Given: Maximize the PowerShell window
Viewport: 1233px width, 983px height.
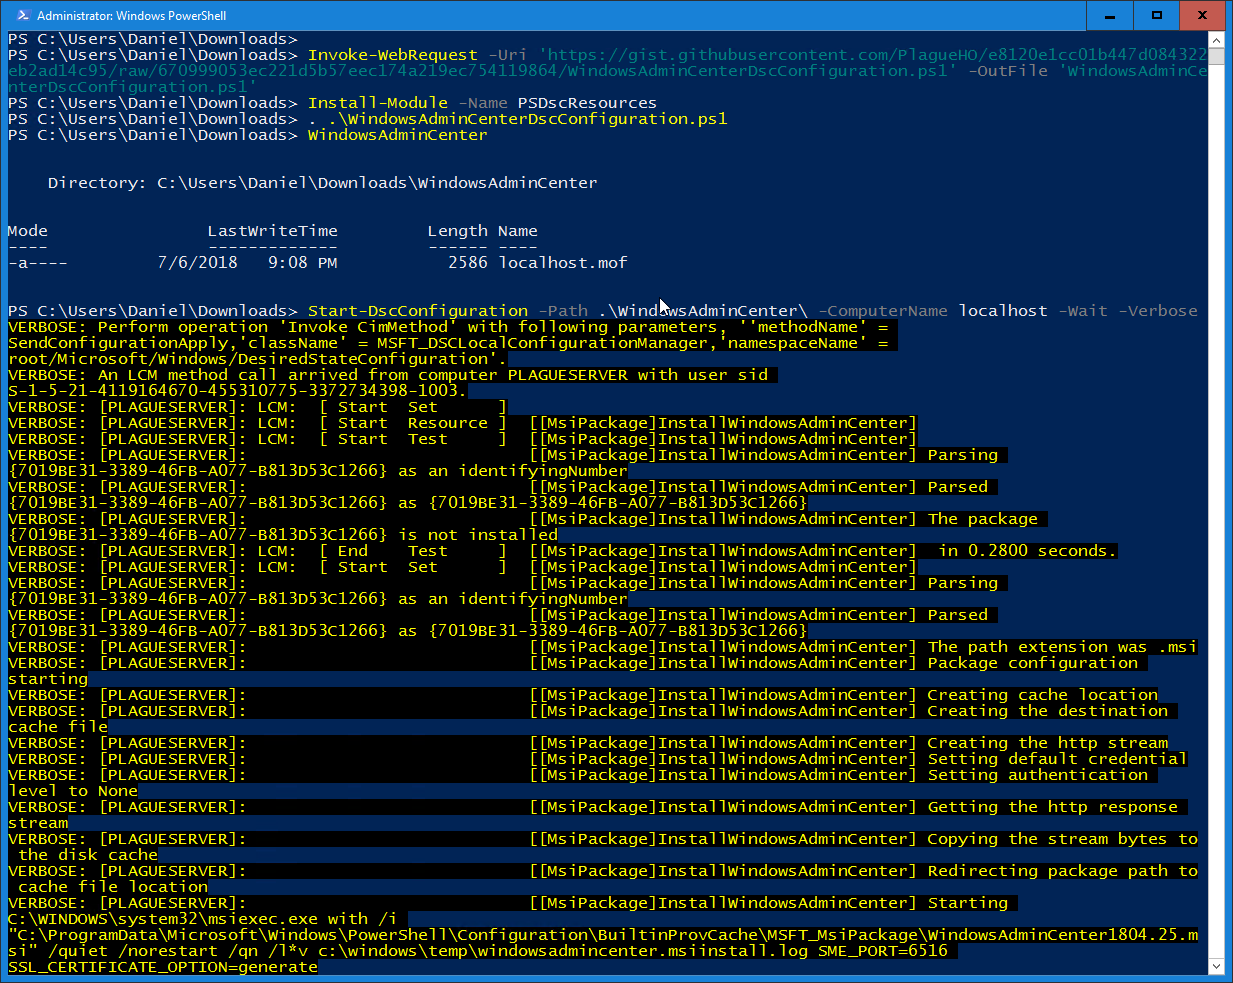Looking at the screenshot, I should click(1156, 15).
